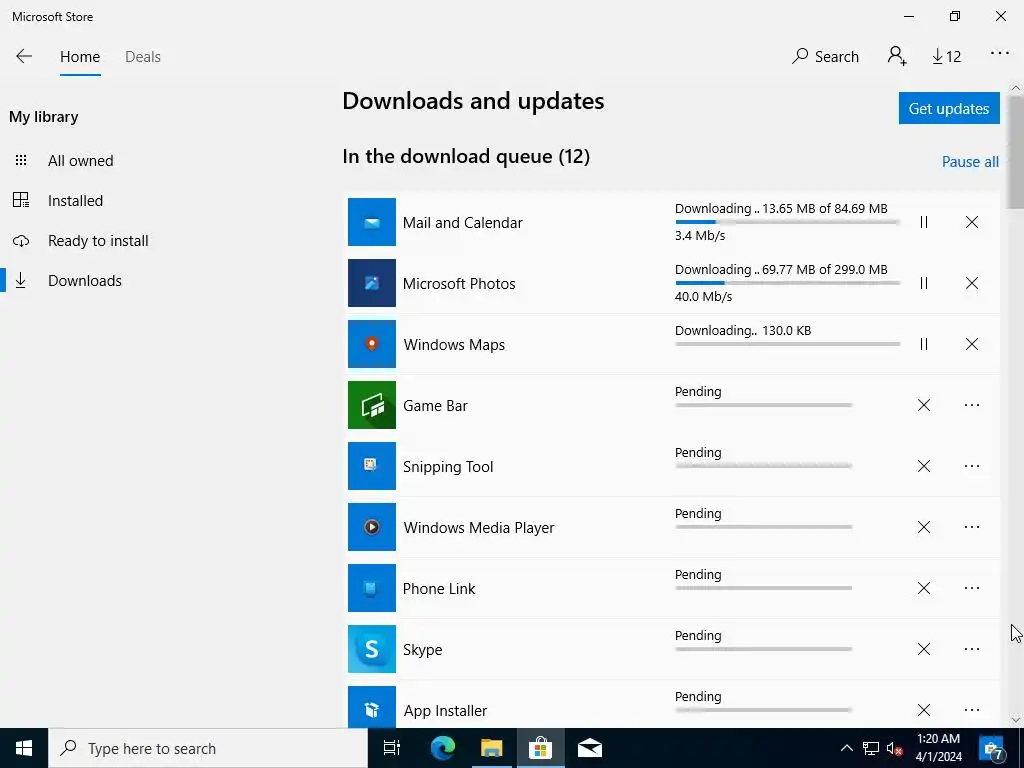The image size is (1024, 768).
Task: Open the See more ellipsis menu at top right
Action: click(1000, 54)
